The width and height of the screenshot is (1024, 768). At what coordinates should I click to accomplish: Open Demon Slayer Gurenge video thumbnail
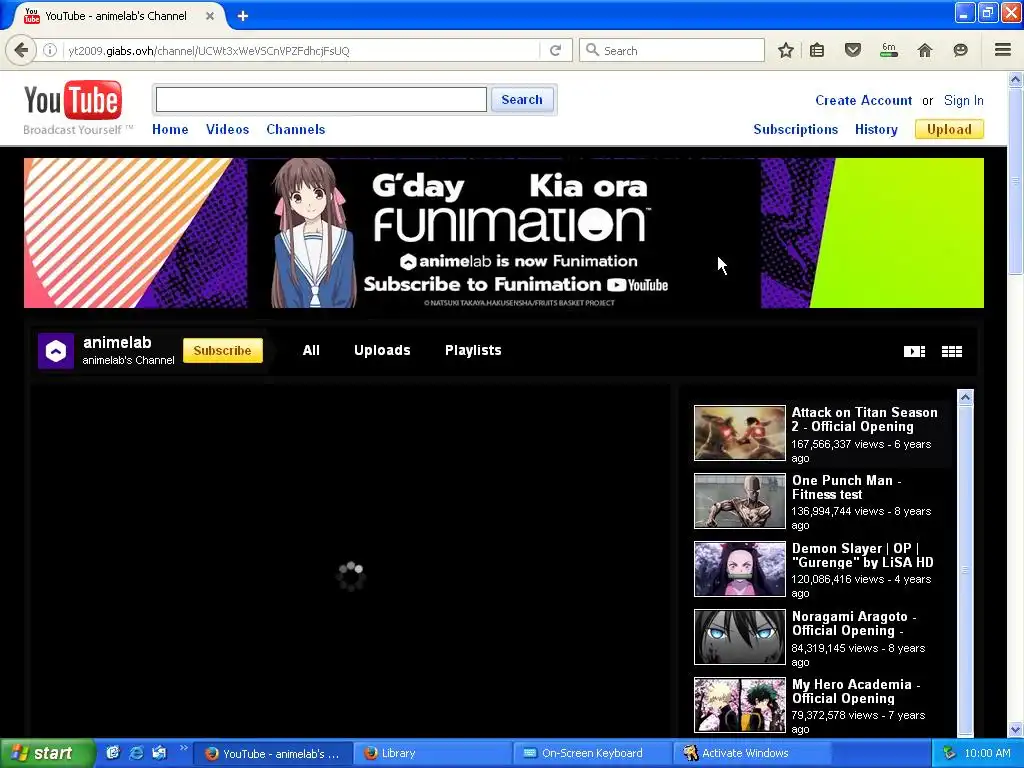(739, 569)
